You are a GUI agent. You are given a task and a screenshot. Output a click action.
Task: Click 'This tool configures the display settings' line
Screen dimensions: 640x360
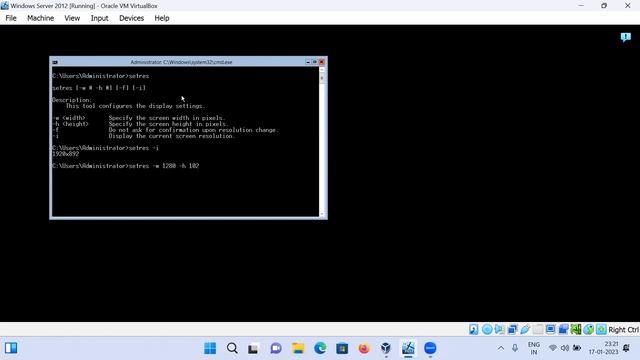[x=135, y=106]
